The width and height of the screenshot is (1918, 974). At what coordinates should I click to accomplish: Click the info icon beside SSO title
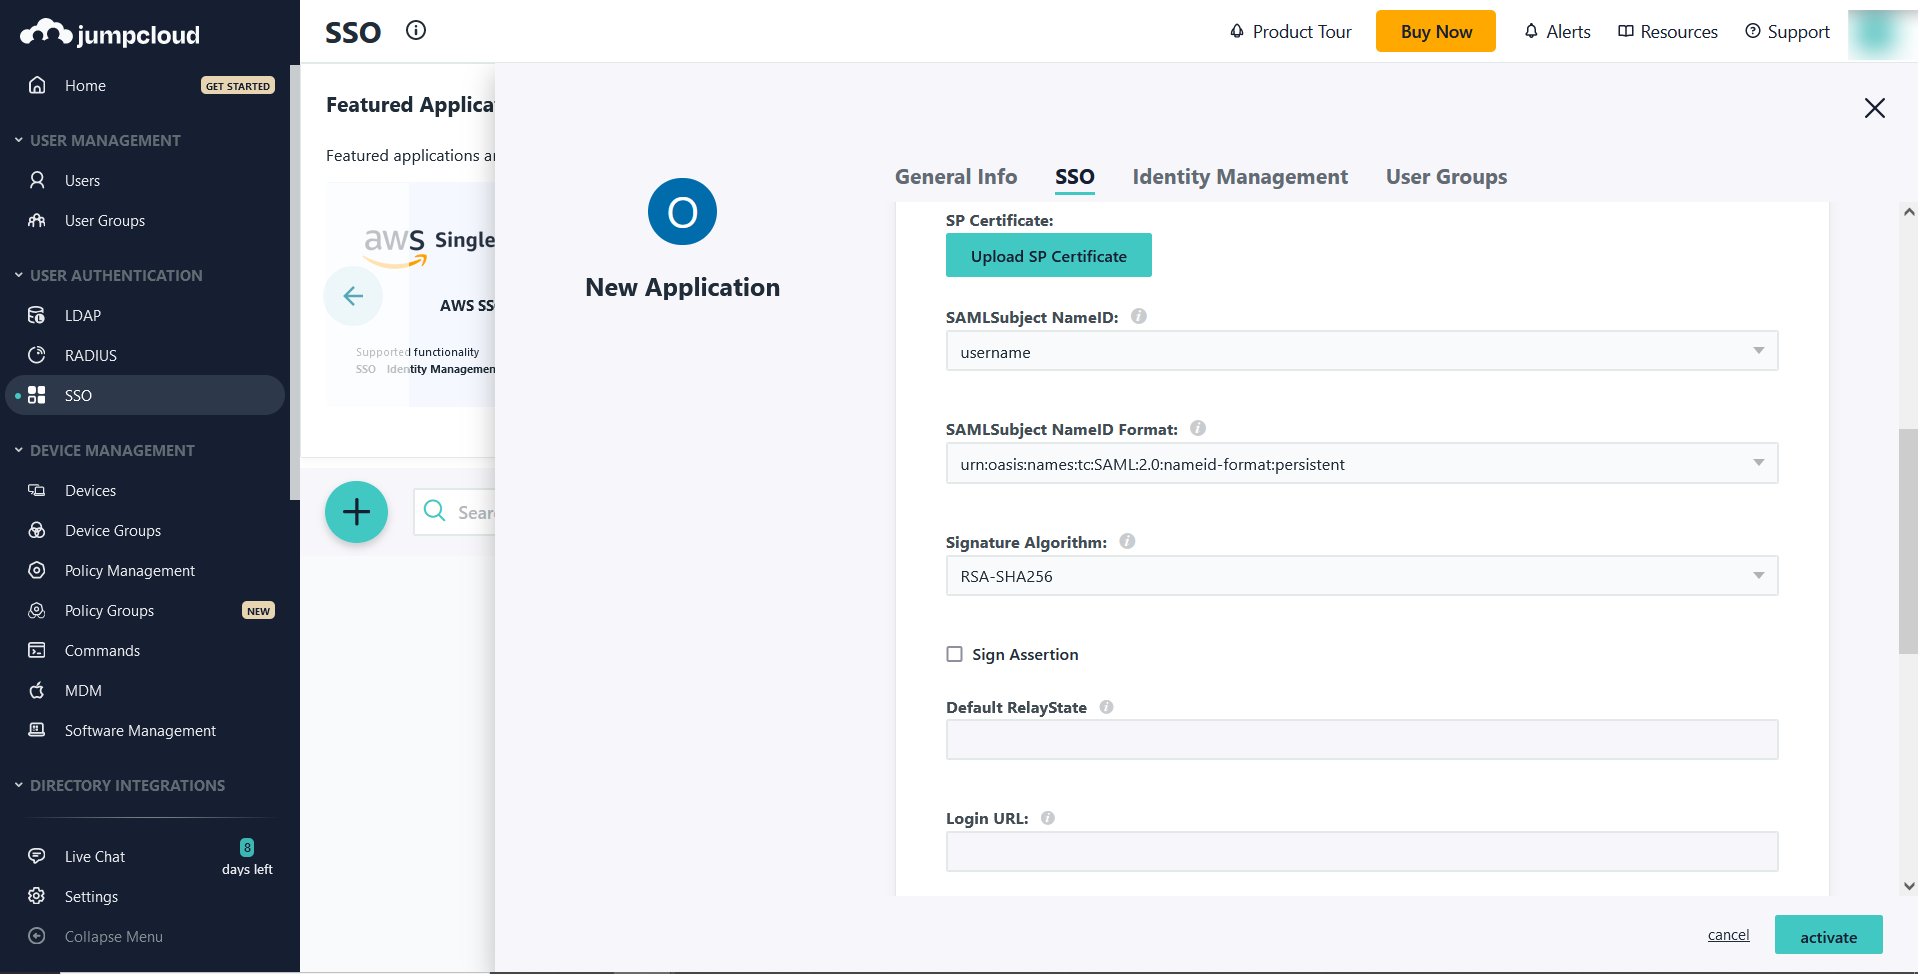pyautogui.click(x=415, y=30)
